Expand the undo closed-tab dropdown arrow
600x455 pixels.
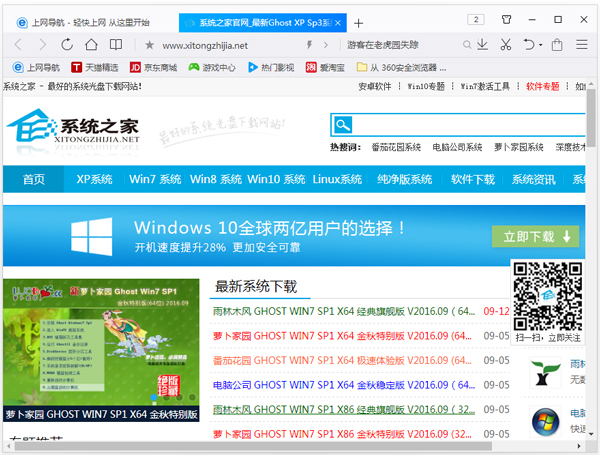(x=541, y=45)
